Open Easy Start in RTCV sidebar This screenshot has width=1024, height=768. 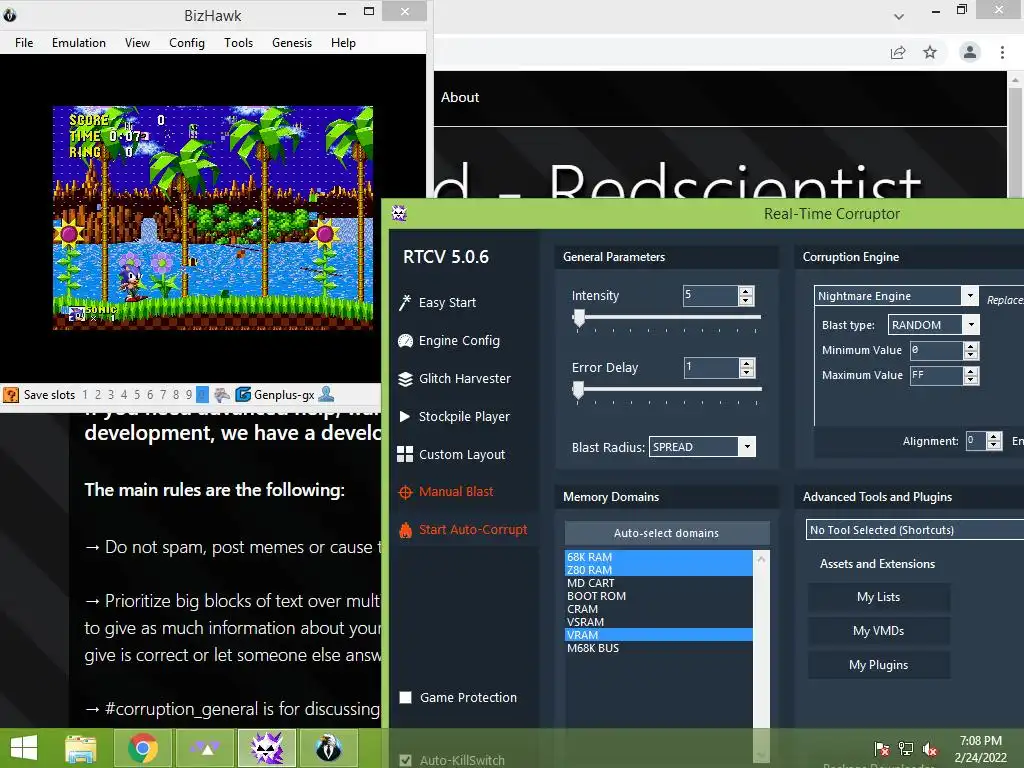pyautogui.click(x=447, y=302)
